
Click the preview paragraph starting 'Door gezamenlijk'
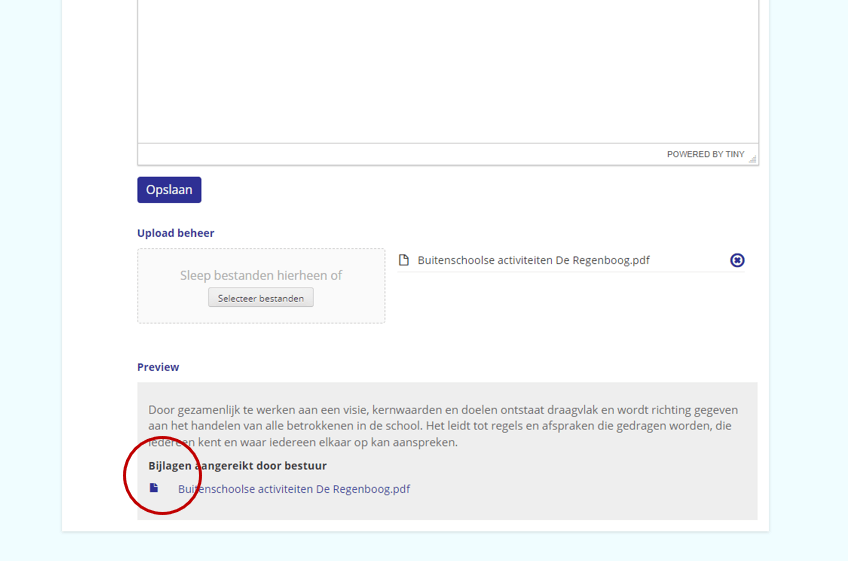443,426
